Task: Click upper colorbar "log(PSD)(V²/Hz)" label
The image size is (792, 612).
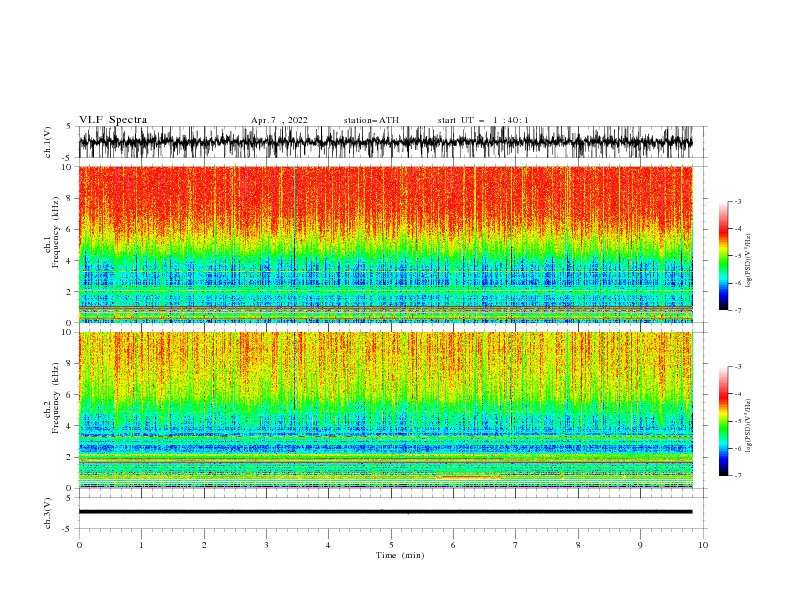Action: (749, 261)
